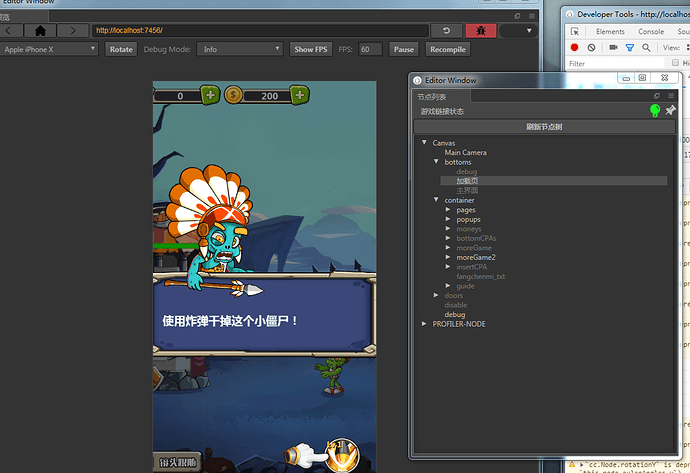Click the Recompile button
Viewport: 690px width, 473px height.
pyautogui.click(x=448, y=49)
